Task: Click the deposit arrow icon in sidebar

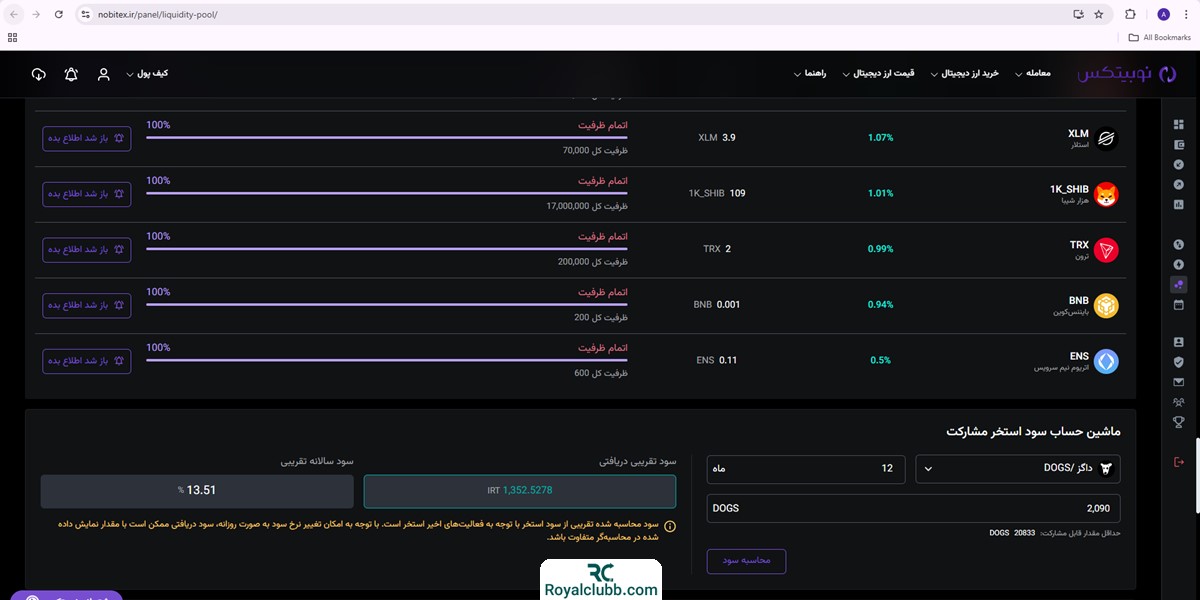Action: (1178, 164)
